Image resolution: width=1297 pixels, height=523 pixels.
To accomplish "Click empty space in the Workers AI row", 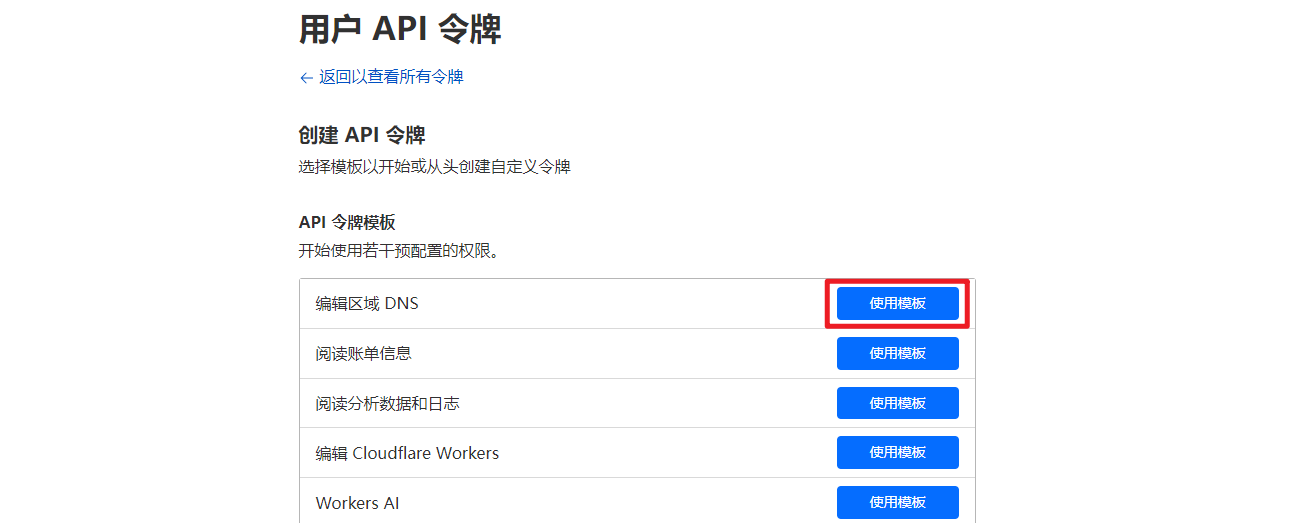I will [620, 503].
